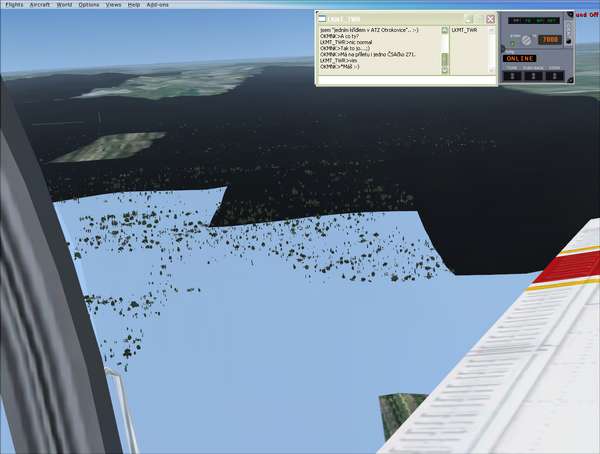The height and width of the screenshot is (454, 600).
Task: Click the chat scrollbar up arrow
Action: 444,30
